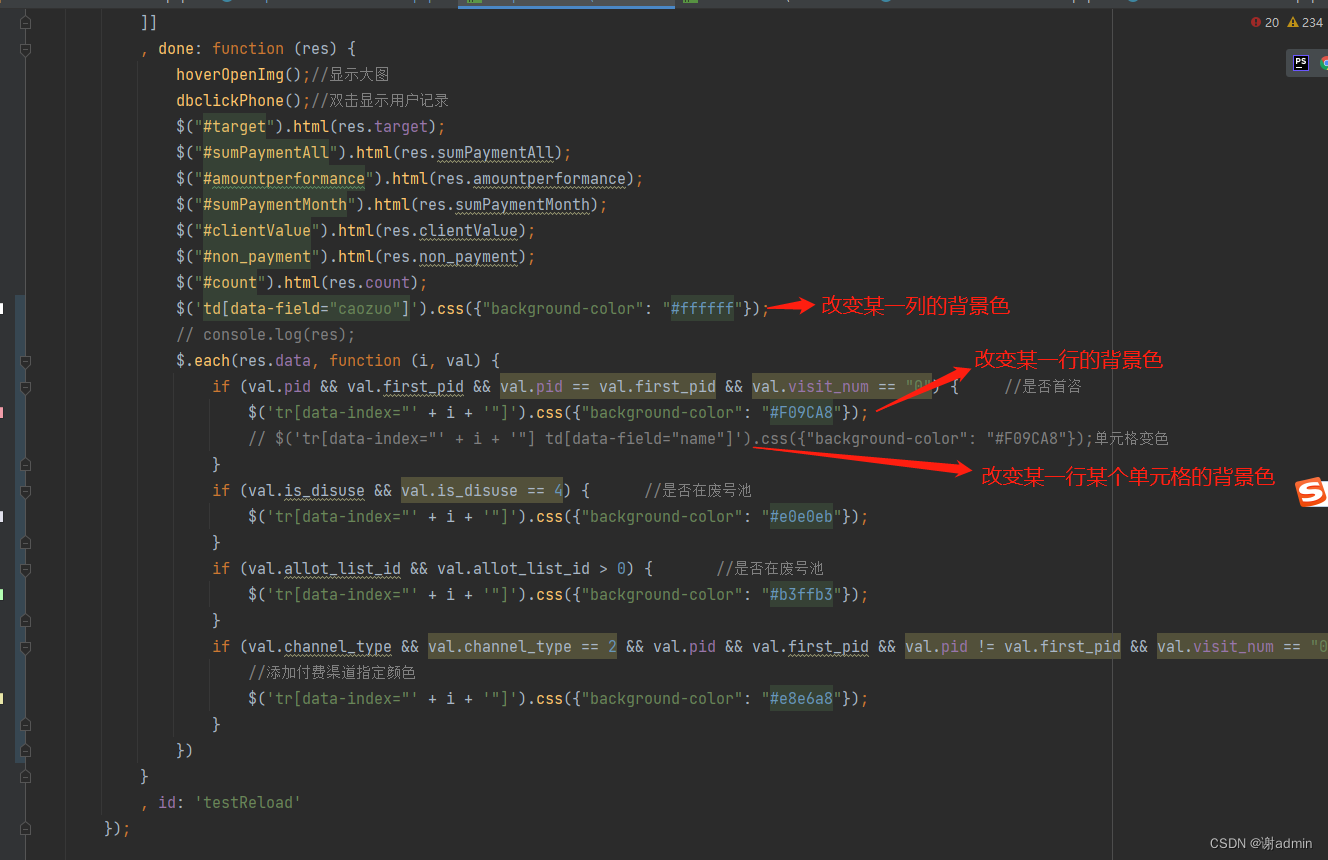Click val.is_disuse == 4 condition
Screen dimensions: 1328x860
pyautogui.click(x=482, y=490)
